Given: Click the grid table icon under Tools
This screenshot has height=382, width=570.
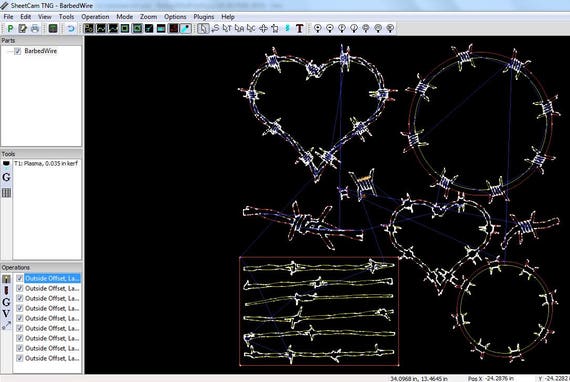Looking at the screenshot, I should (6, 193).
